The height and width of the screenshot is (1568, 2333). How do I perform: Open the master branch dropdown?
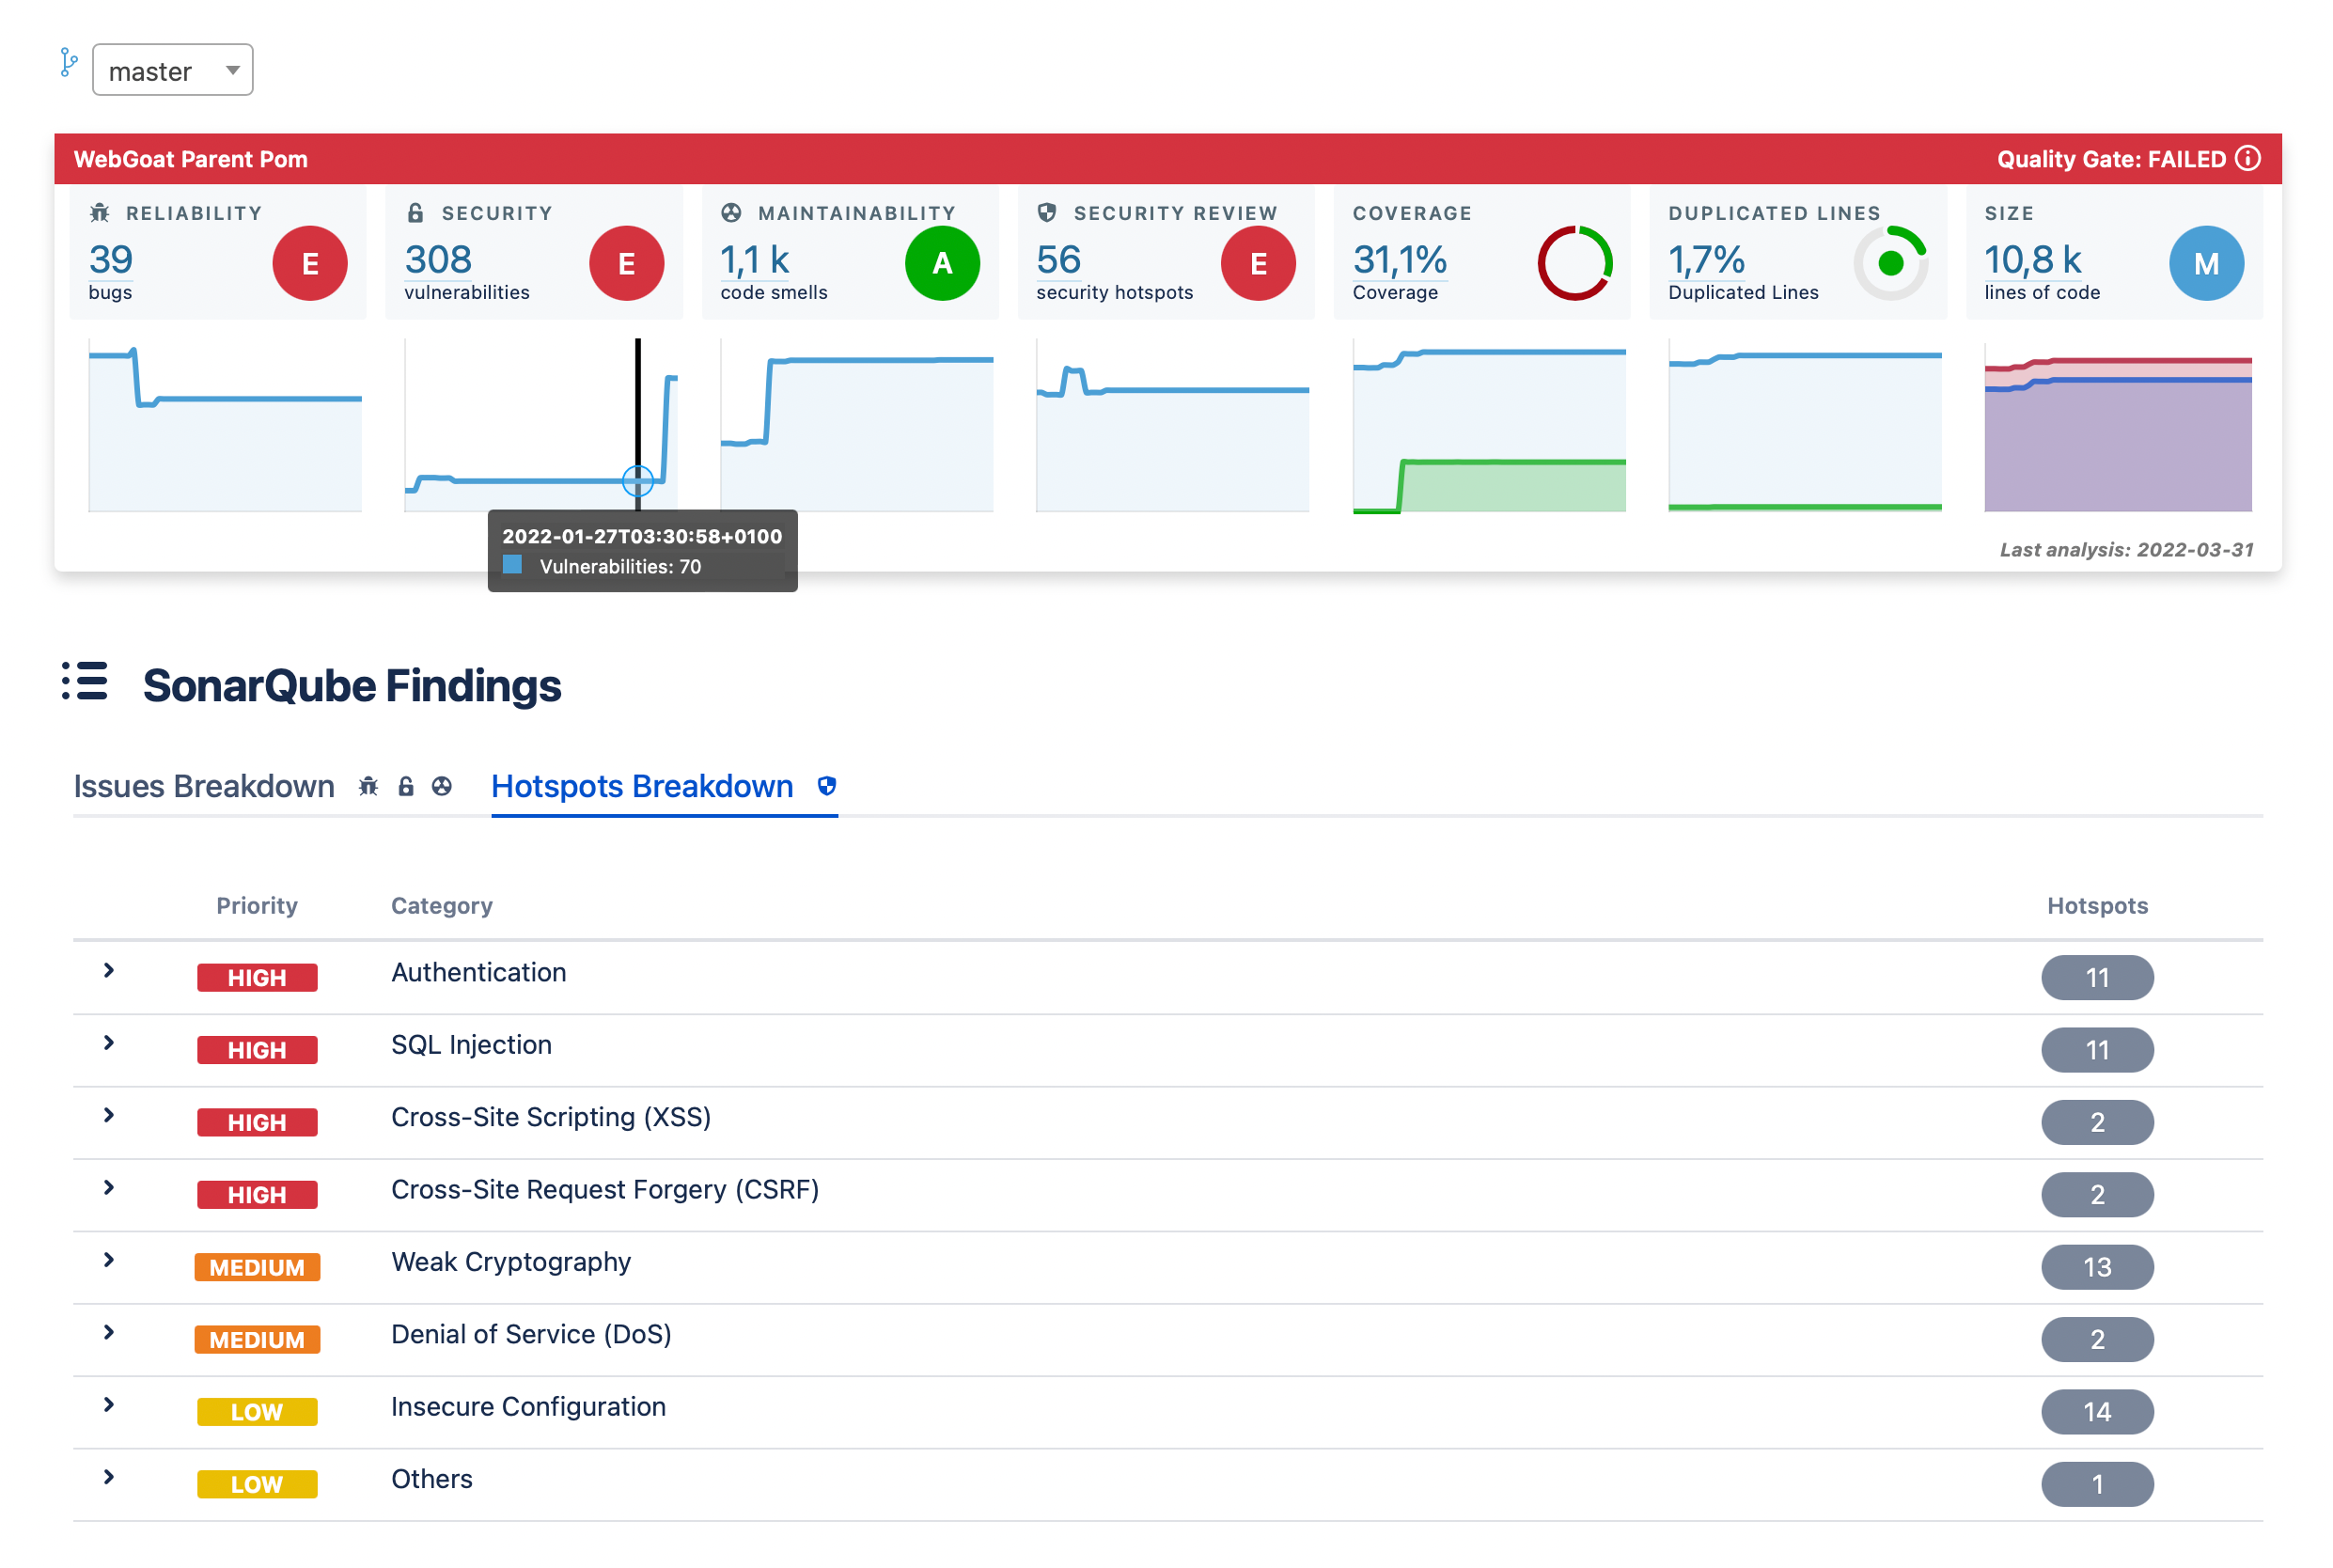(173, 70)
